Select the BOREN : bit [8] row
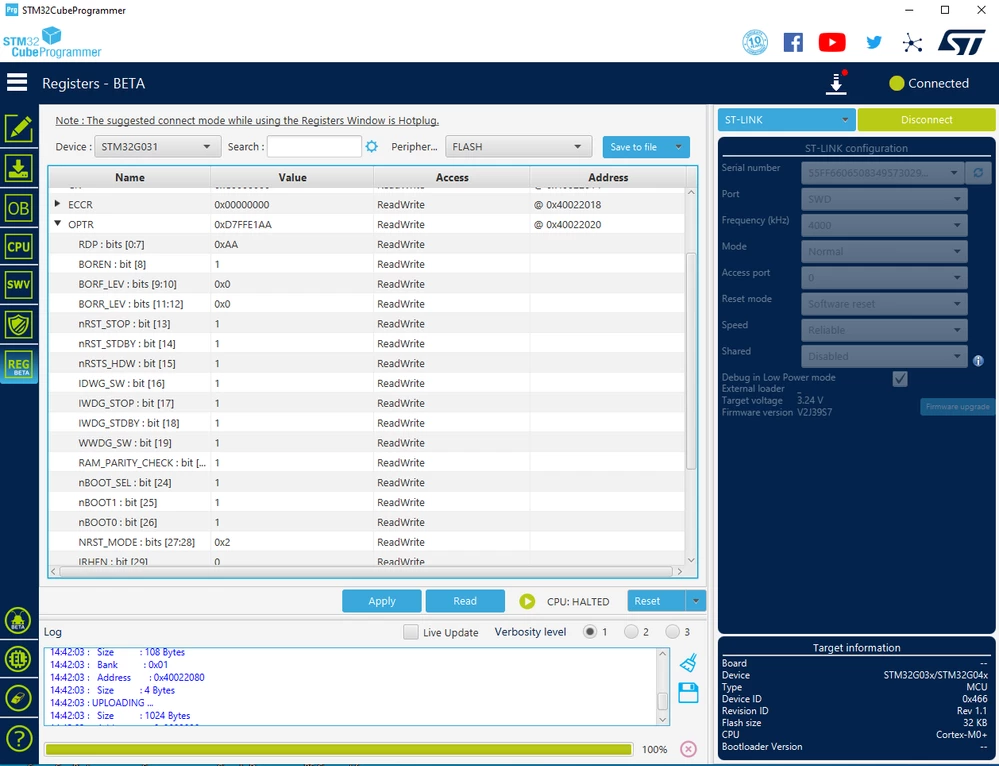This screenshot has width=999, height=766. 367,264
